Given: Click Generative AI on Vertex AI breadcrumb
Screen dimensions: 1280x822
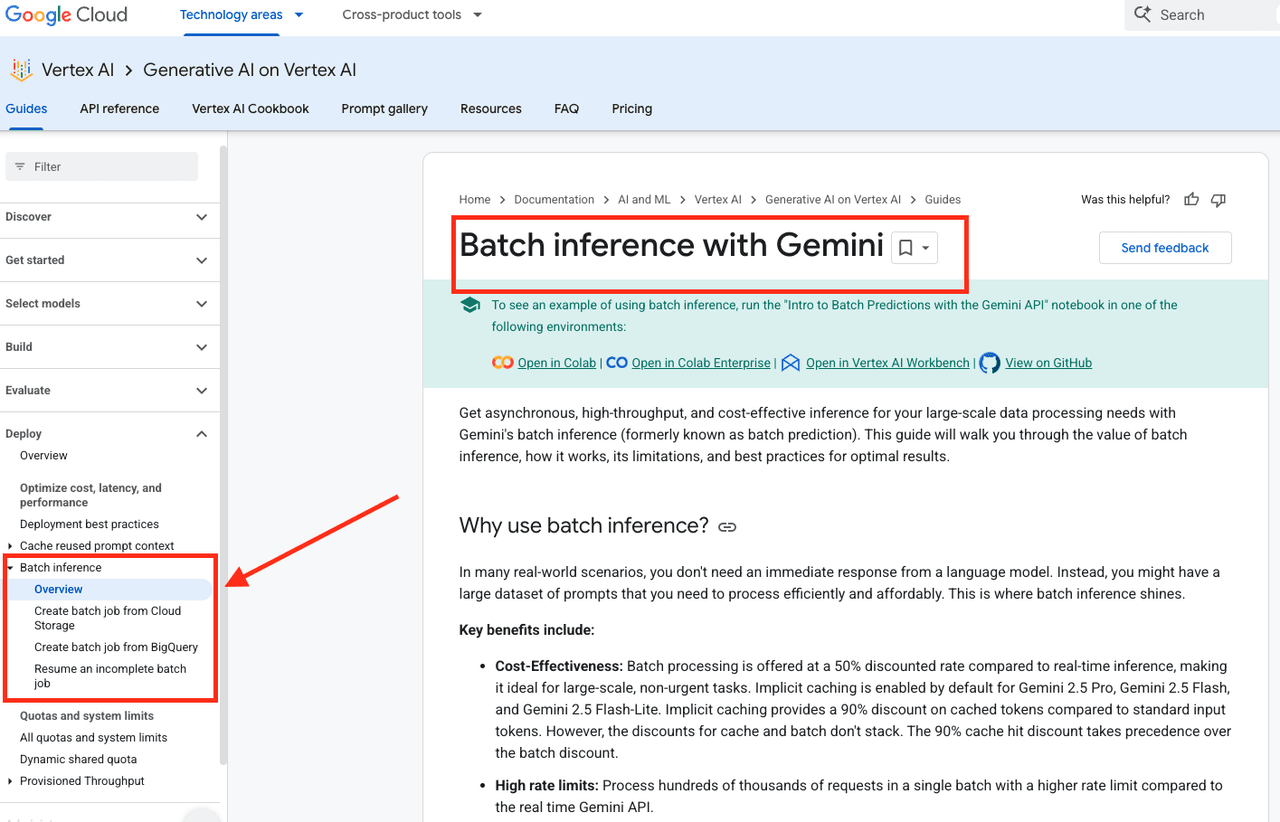Looking at the screenshot, I should point(833,200).
